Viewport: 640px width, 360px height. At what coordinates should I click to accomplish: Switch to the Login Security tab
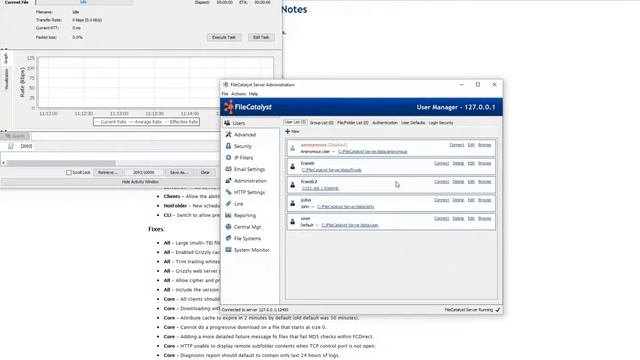pyautogui.click(x=441, y=122)
